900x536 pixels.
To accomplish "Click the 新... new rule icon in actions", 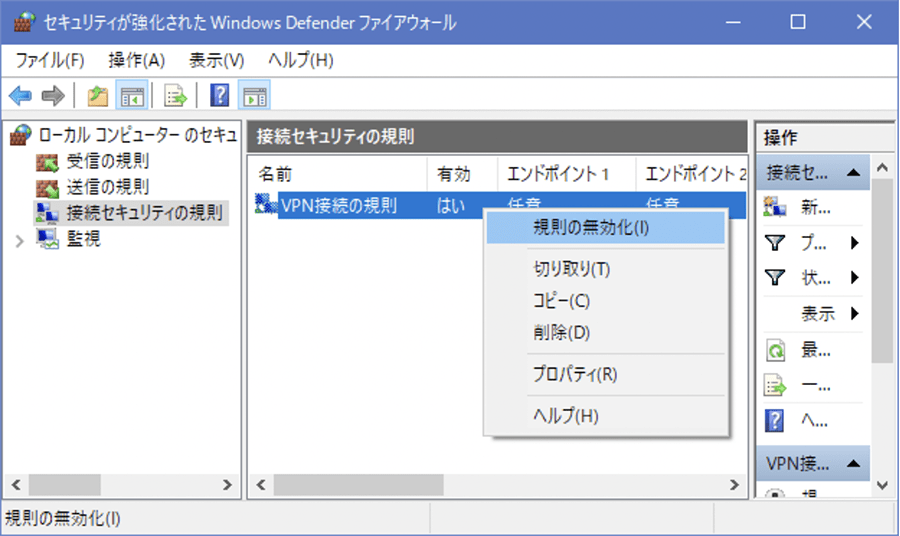I will tap(775, 207).
